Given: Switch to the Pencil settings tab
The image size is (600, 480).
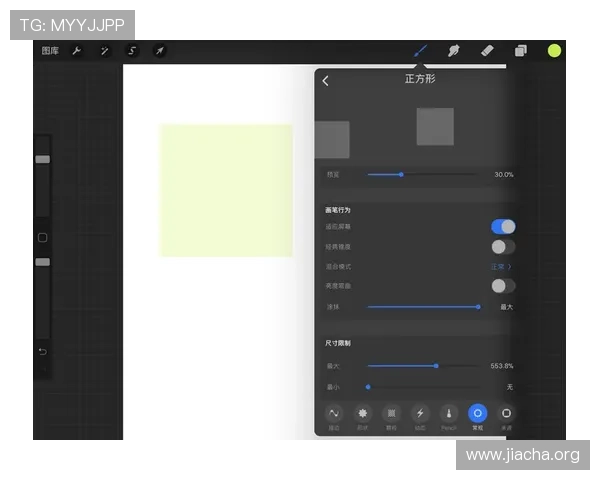Looking at the screenshot, I should tap(449, 414).
